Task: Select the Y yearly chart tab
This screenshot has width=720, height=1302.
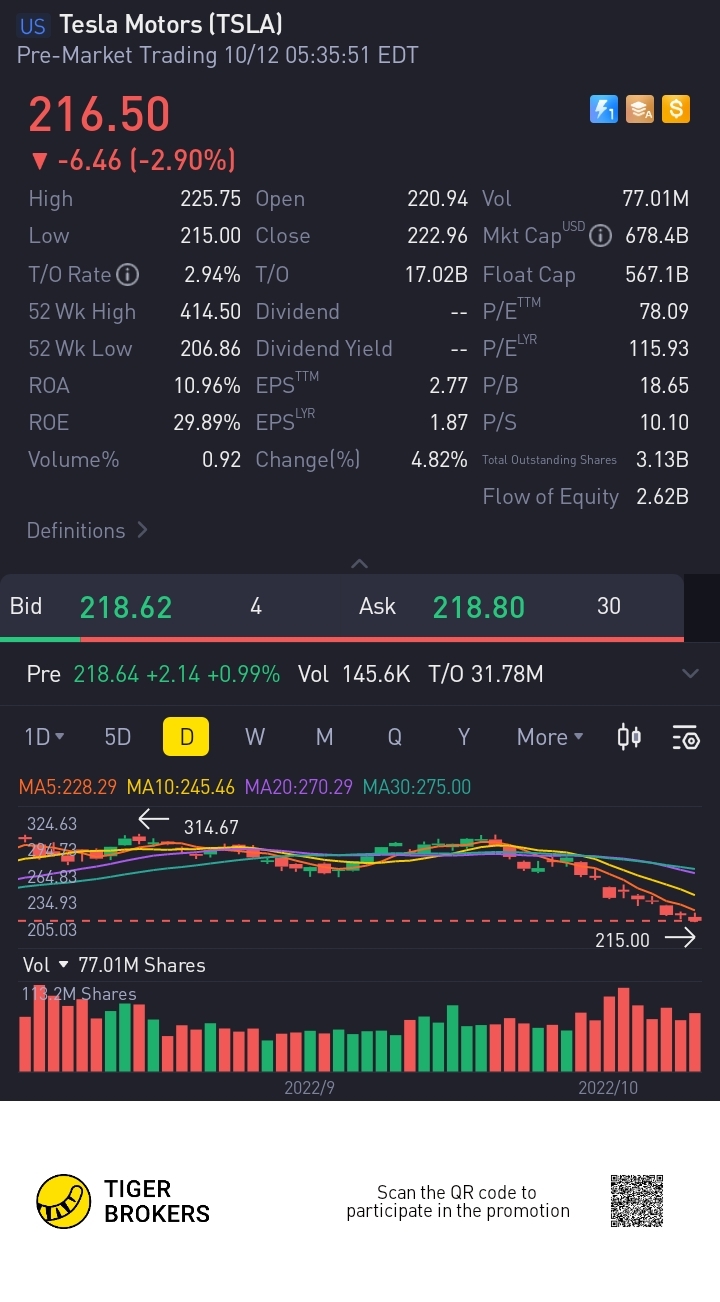Action: click(x=464, y=737)
